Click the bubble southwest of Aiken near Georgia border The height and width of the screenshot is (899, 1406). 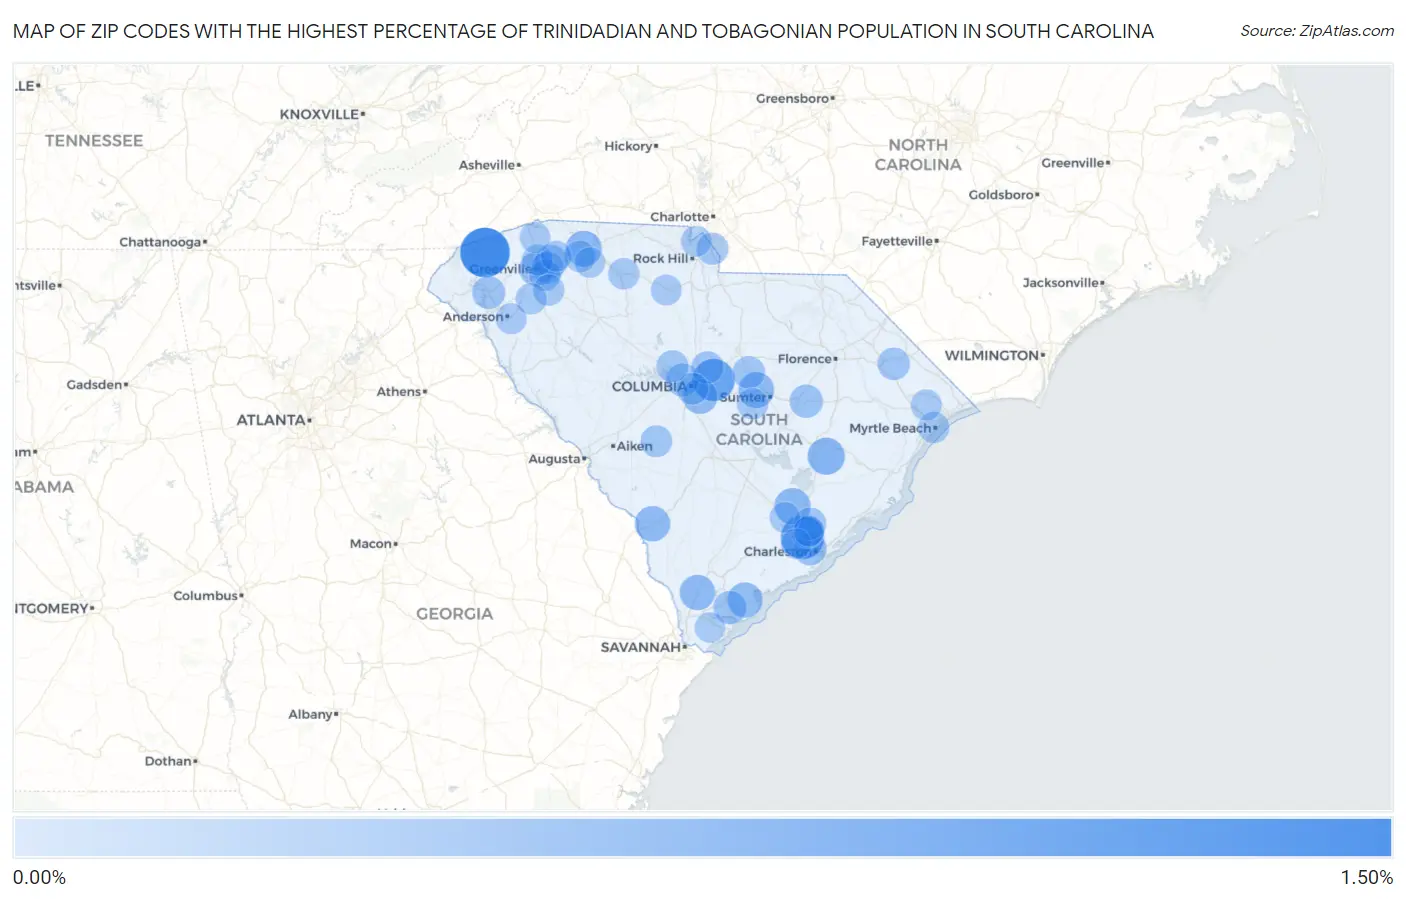(652, 523)
